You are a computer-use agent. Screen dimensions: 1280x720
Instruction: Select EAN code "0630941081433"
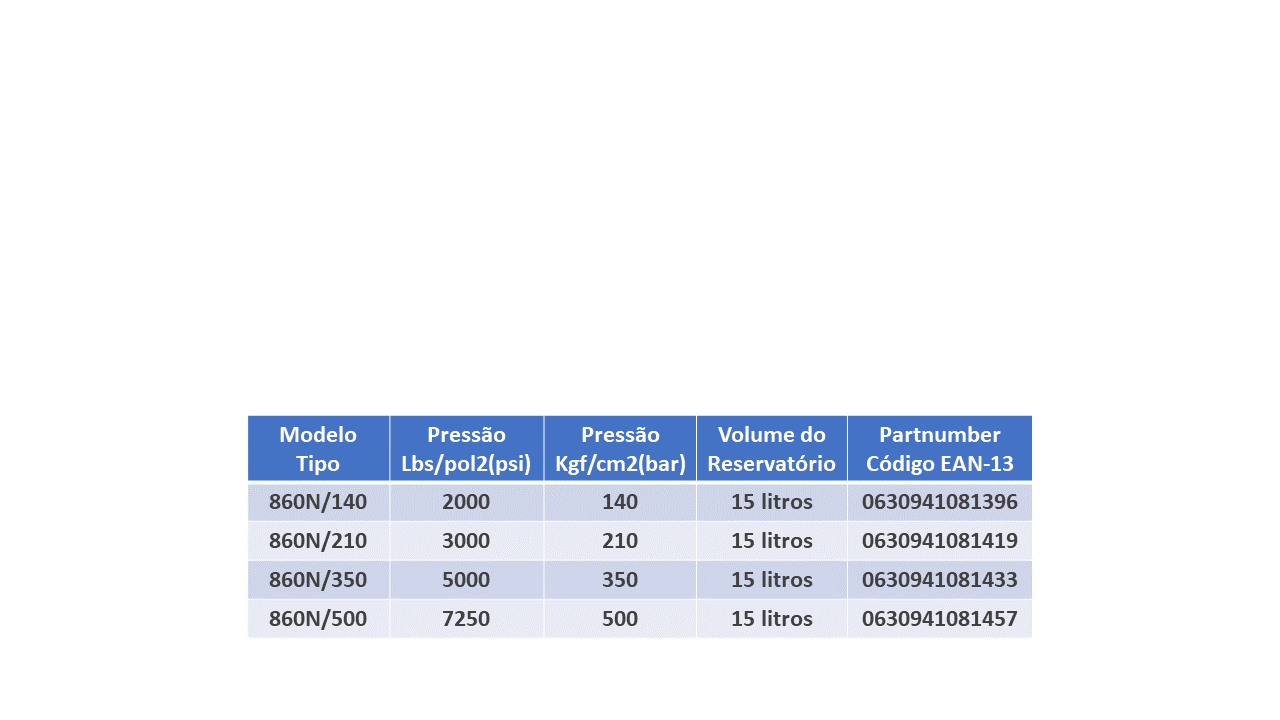[940, 580]
